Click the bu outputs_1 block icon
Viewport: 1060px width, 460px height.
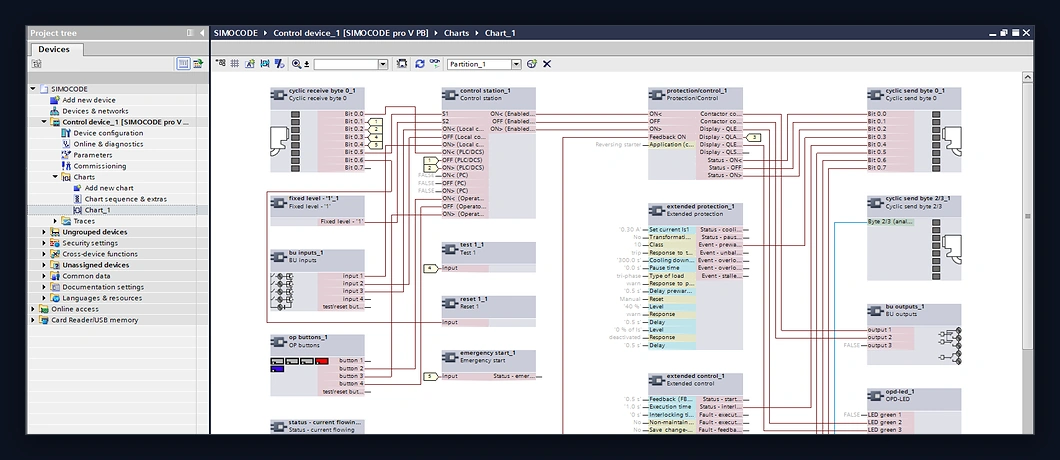click(876, 311)
